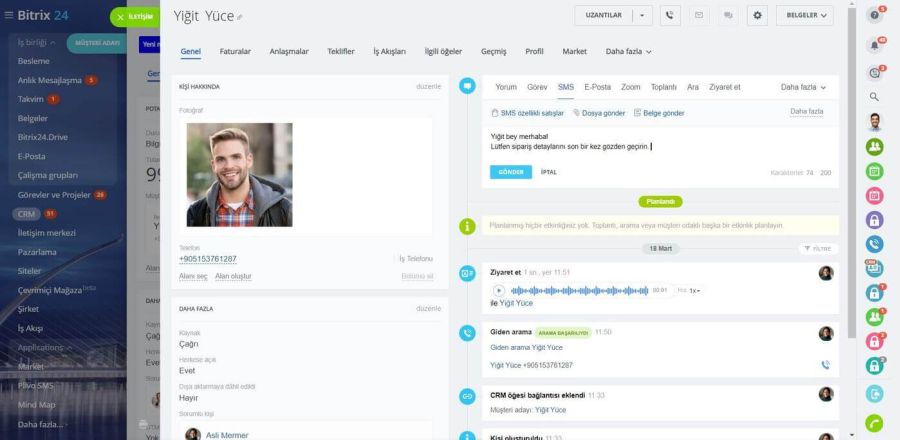
Task: Select the Görev activity tab
Action: pyautogui.click(x=537, y=87)
